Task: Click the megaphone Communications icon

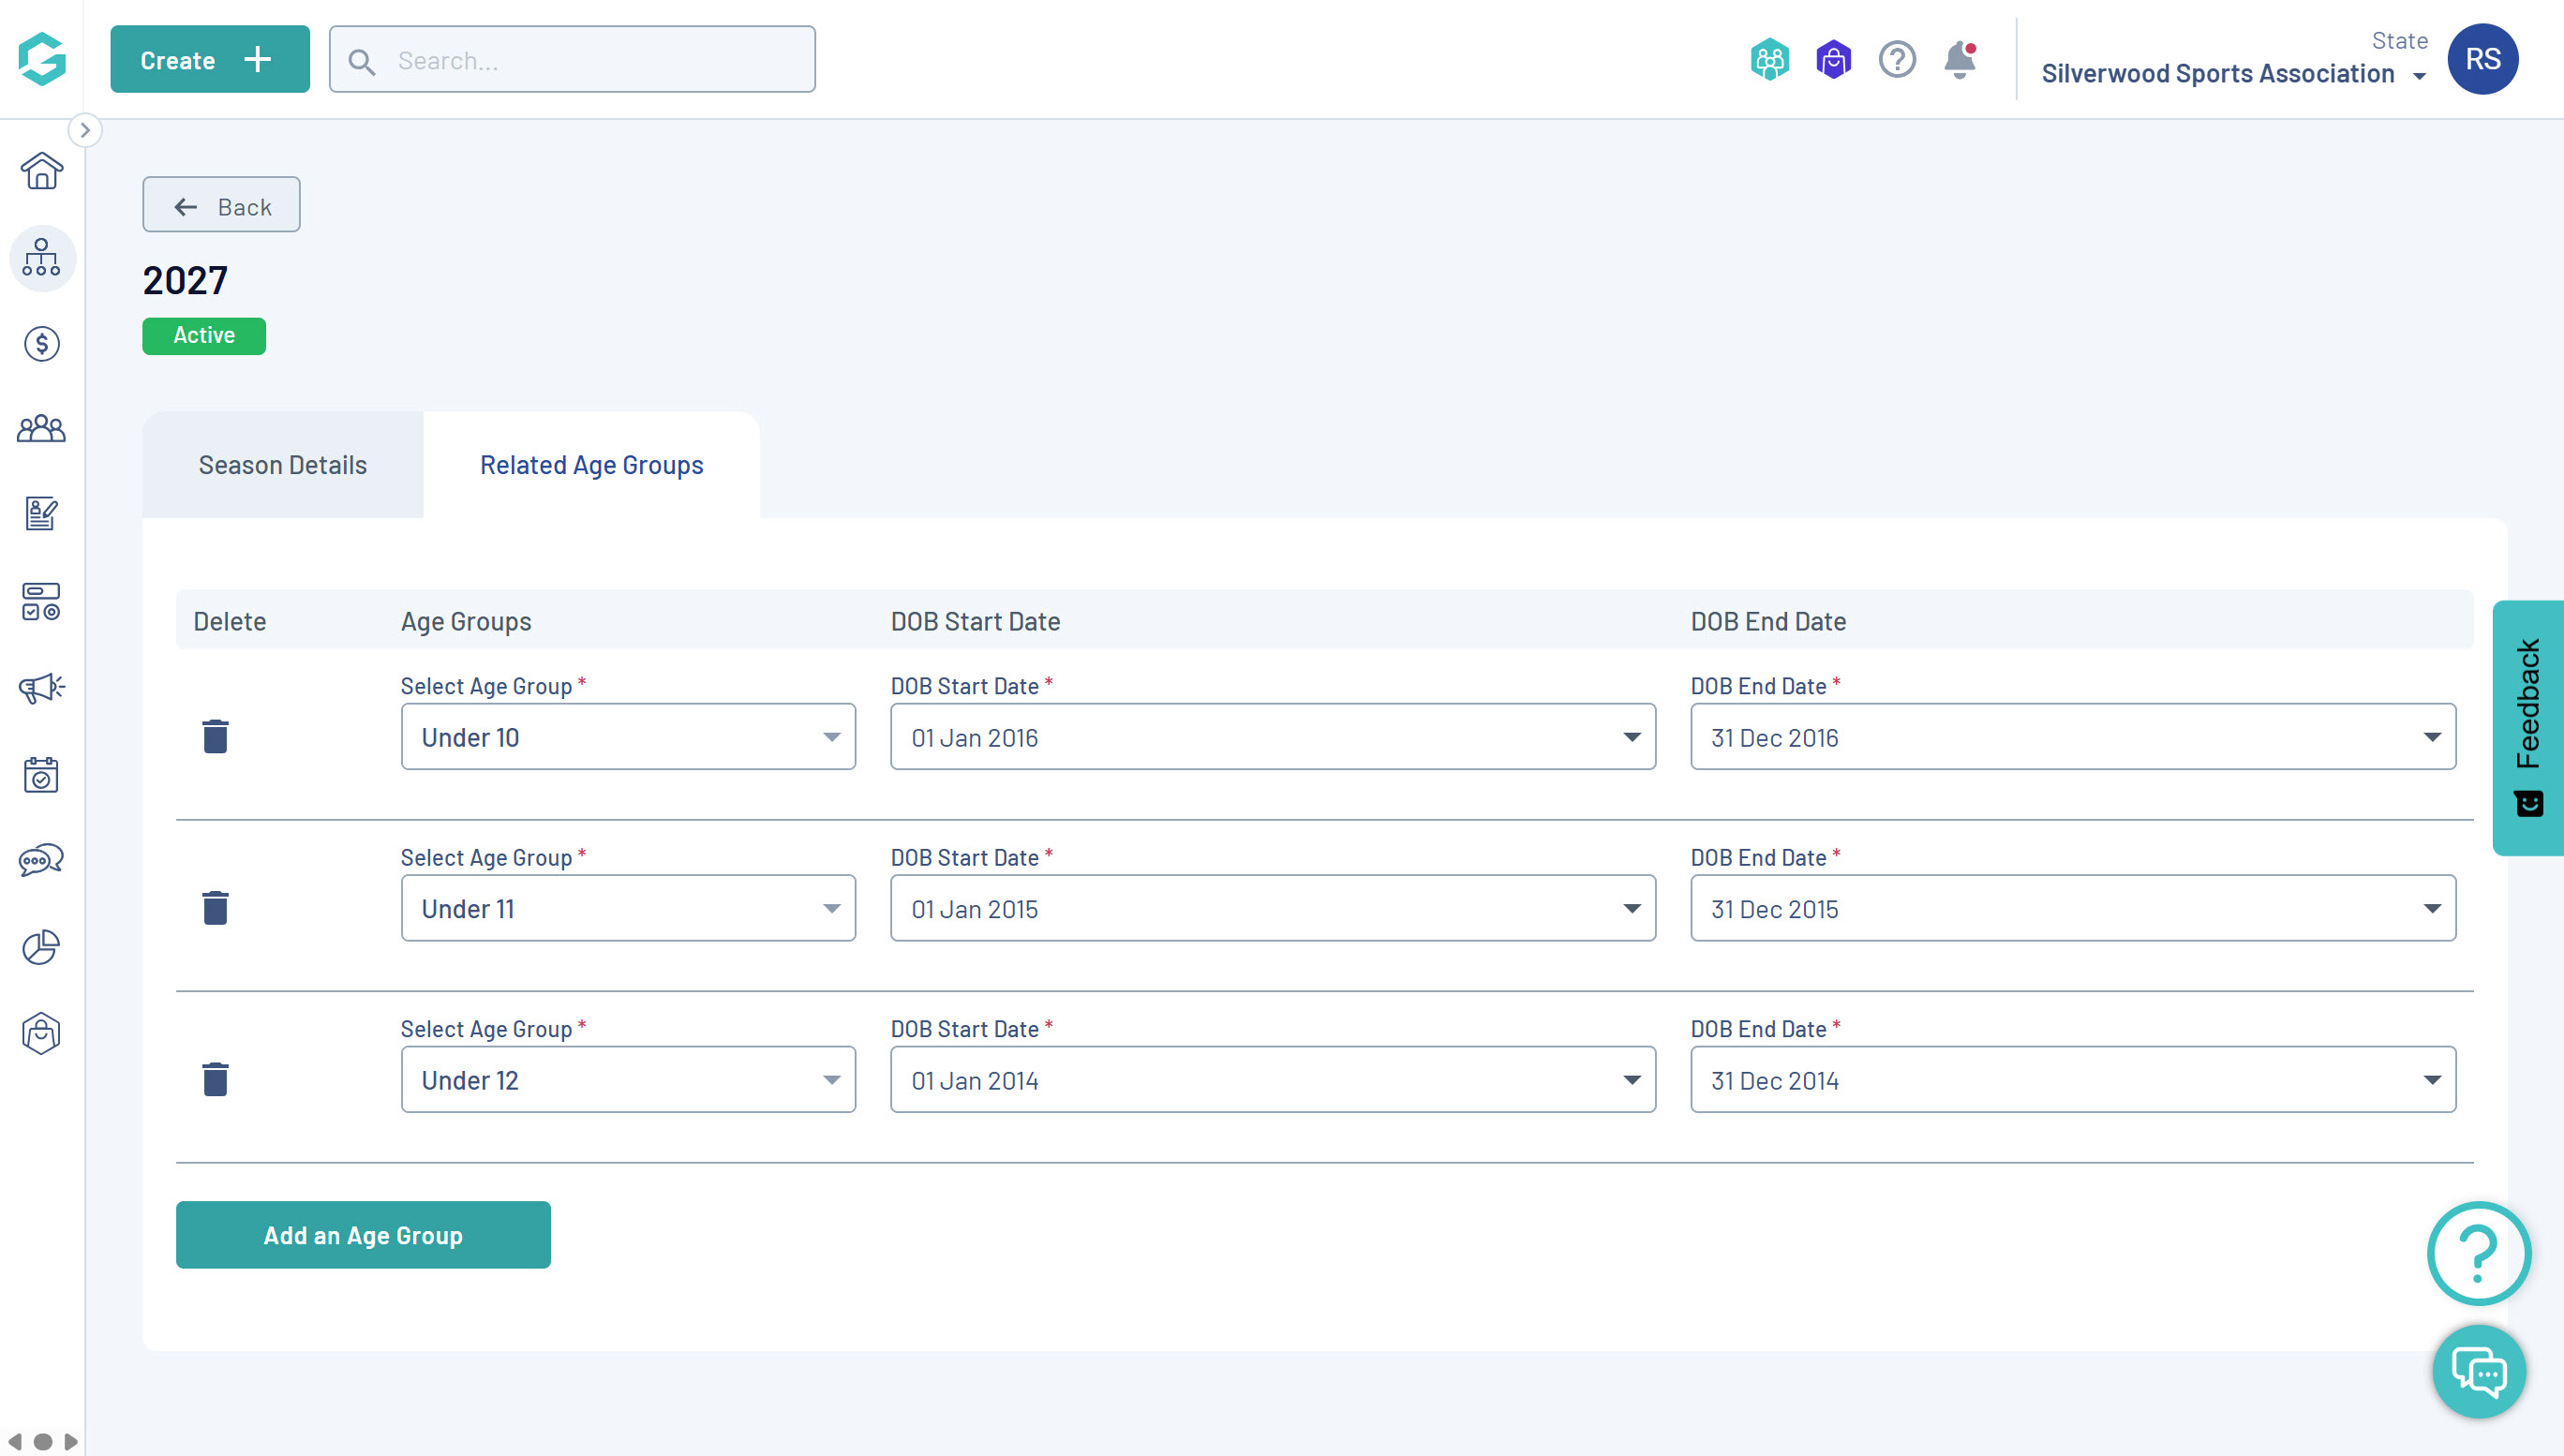Action: coord(41,688)
